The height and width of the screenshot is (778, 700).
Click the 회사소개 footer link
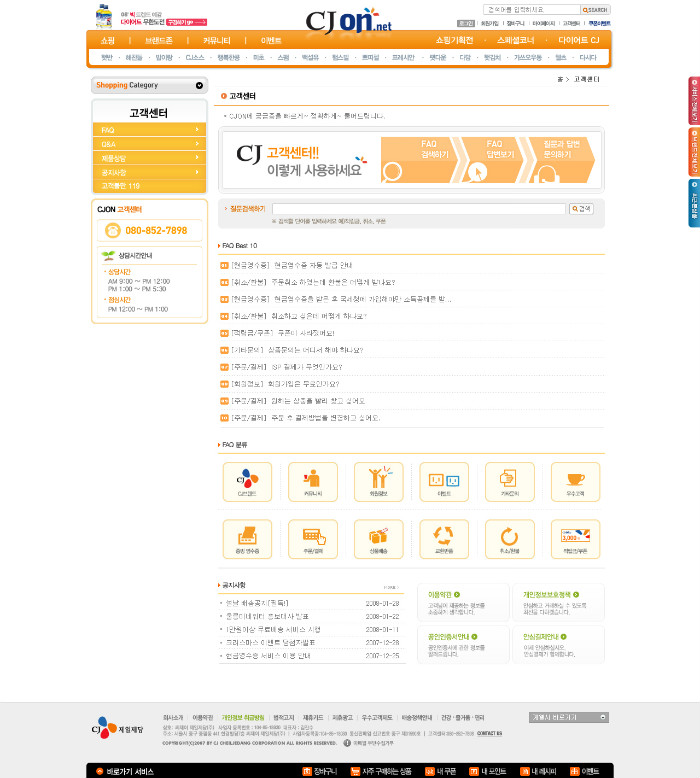[173, 717]
